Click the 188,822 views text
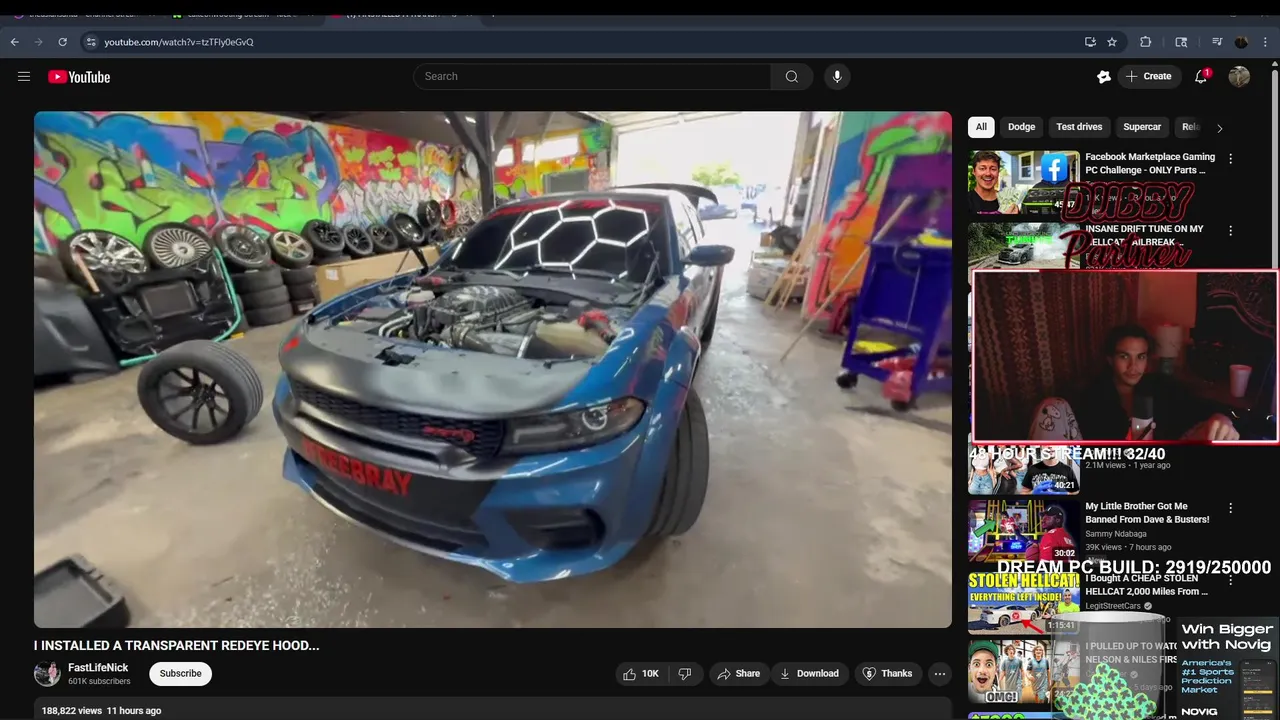1280x720 pixels. pyautogui.click(x=71, y=711)
